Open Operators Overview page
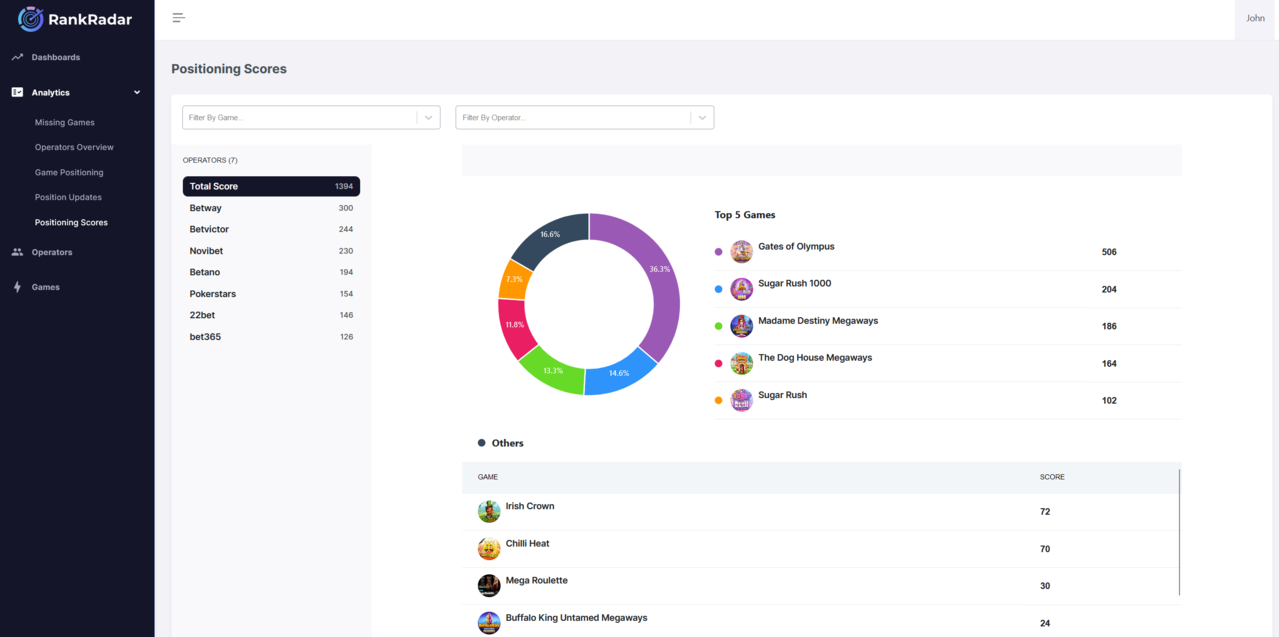Viewport: 1279px width, 637px height. coord(74,147)
